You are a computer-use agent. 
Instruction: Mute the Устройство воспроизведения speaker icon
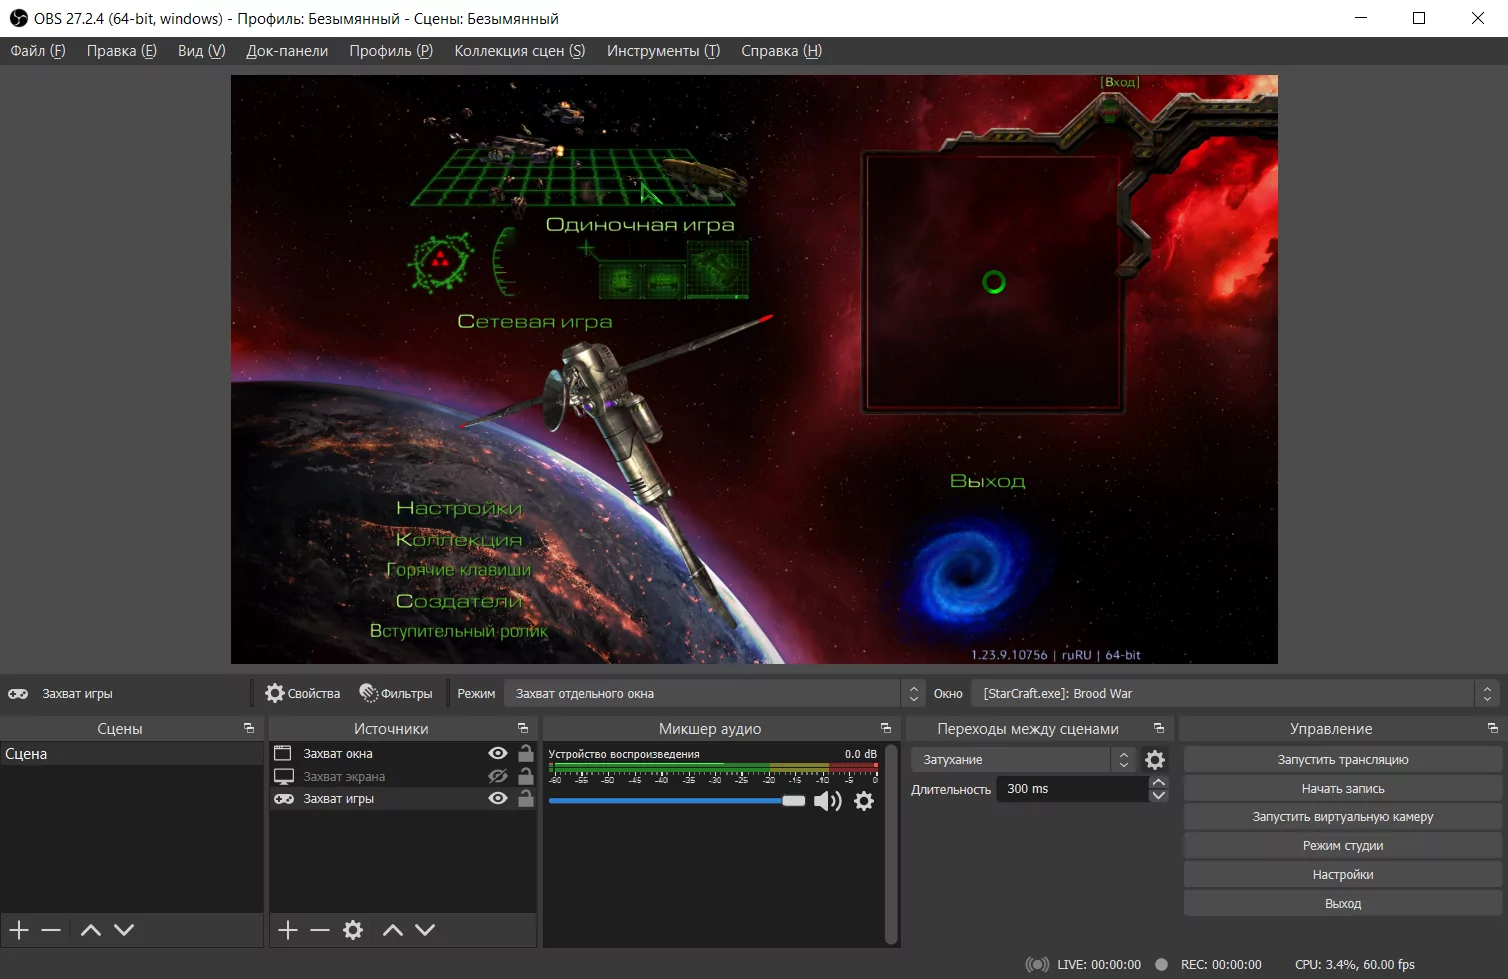point(827,801)
